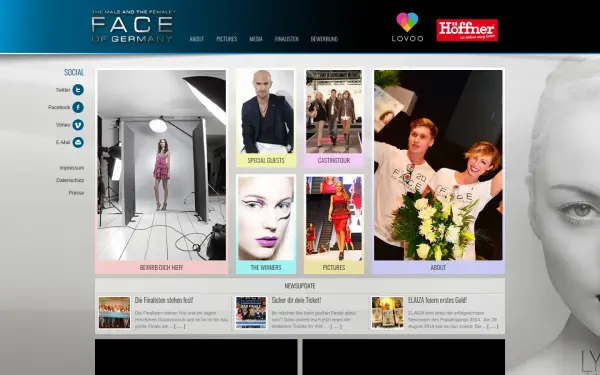Follow the E-Mail text link
The image size is (600, 375).
63,142
